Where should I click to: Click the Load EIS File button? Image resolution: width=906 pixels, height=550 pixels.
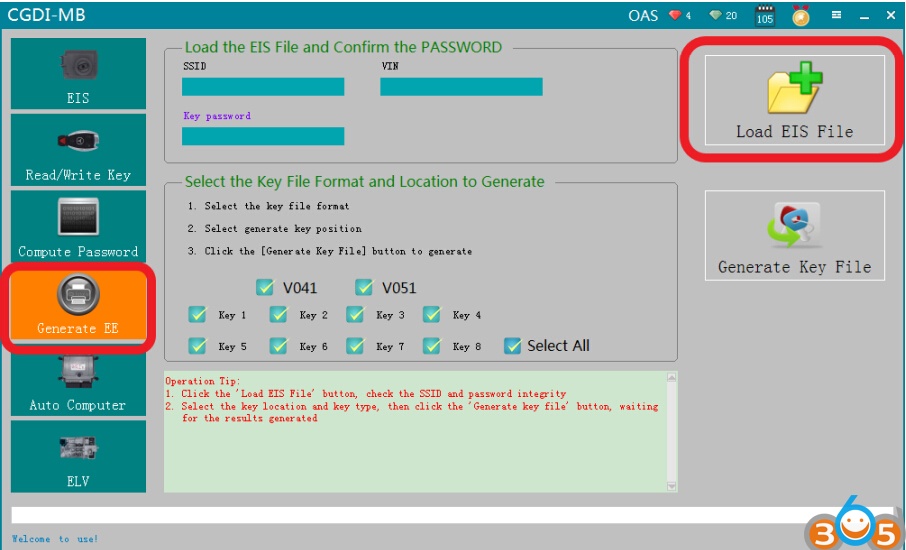[x=794, y=100]
